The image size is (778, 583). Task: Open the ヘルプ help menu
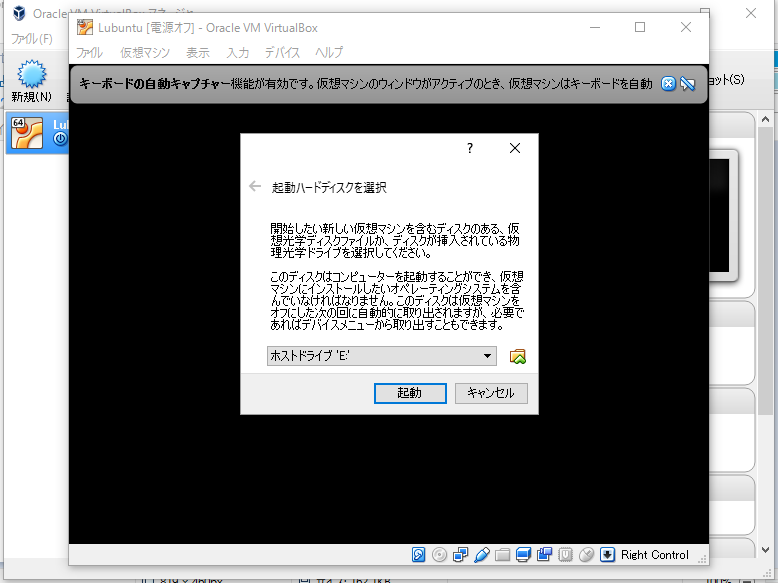(x=329, y=53)
